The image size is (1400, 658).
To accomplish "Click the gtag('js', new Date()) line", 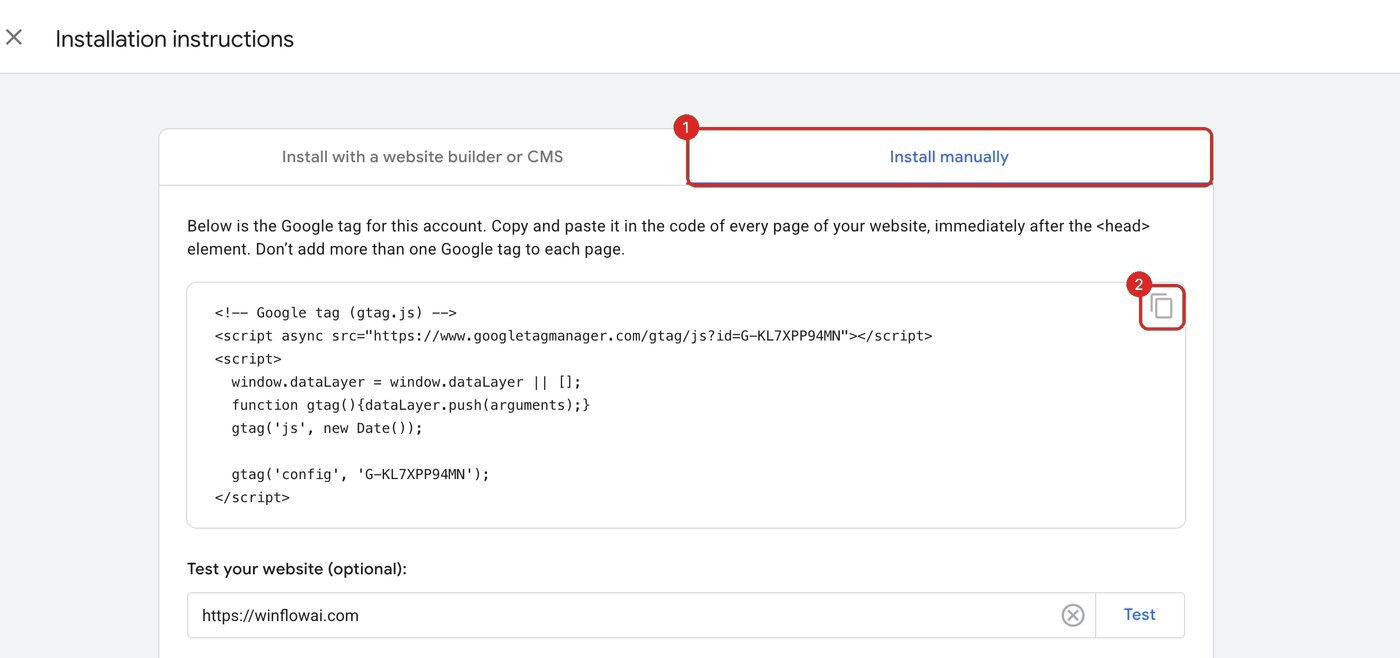I will tap(327, 428).
